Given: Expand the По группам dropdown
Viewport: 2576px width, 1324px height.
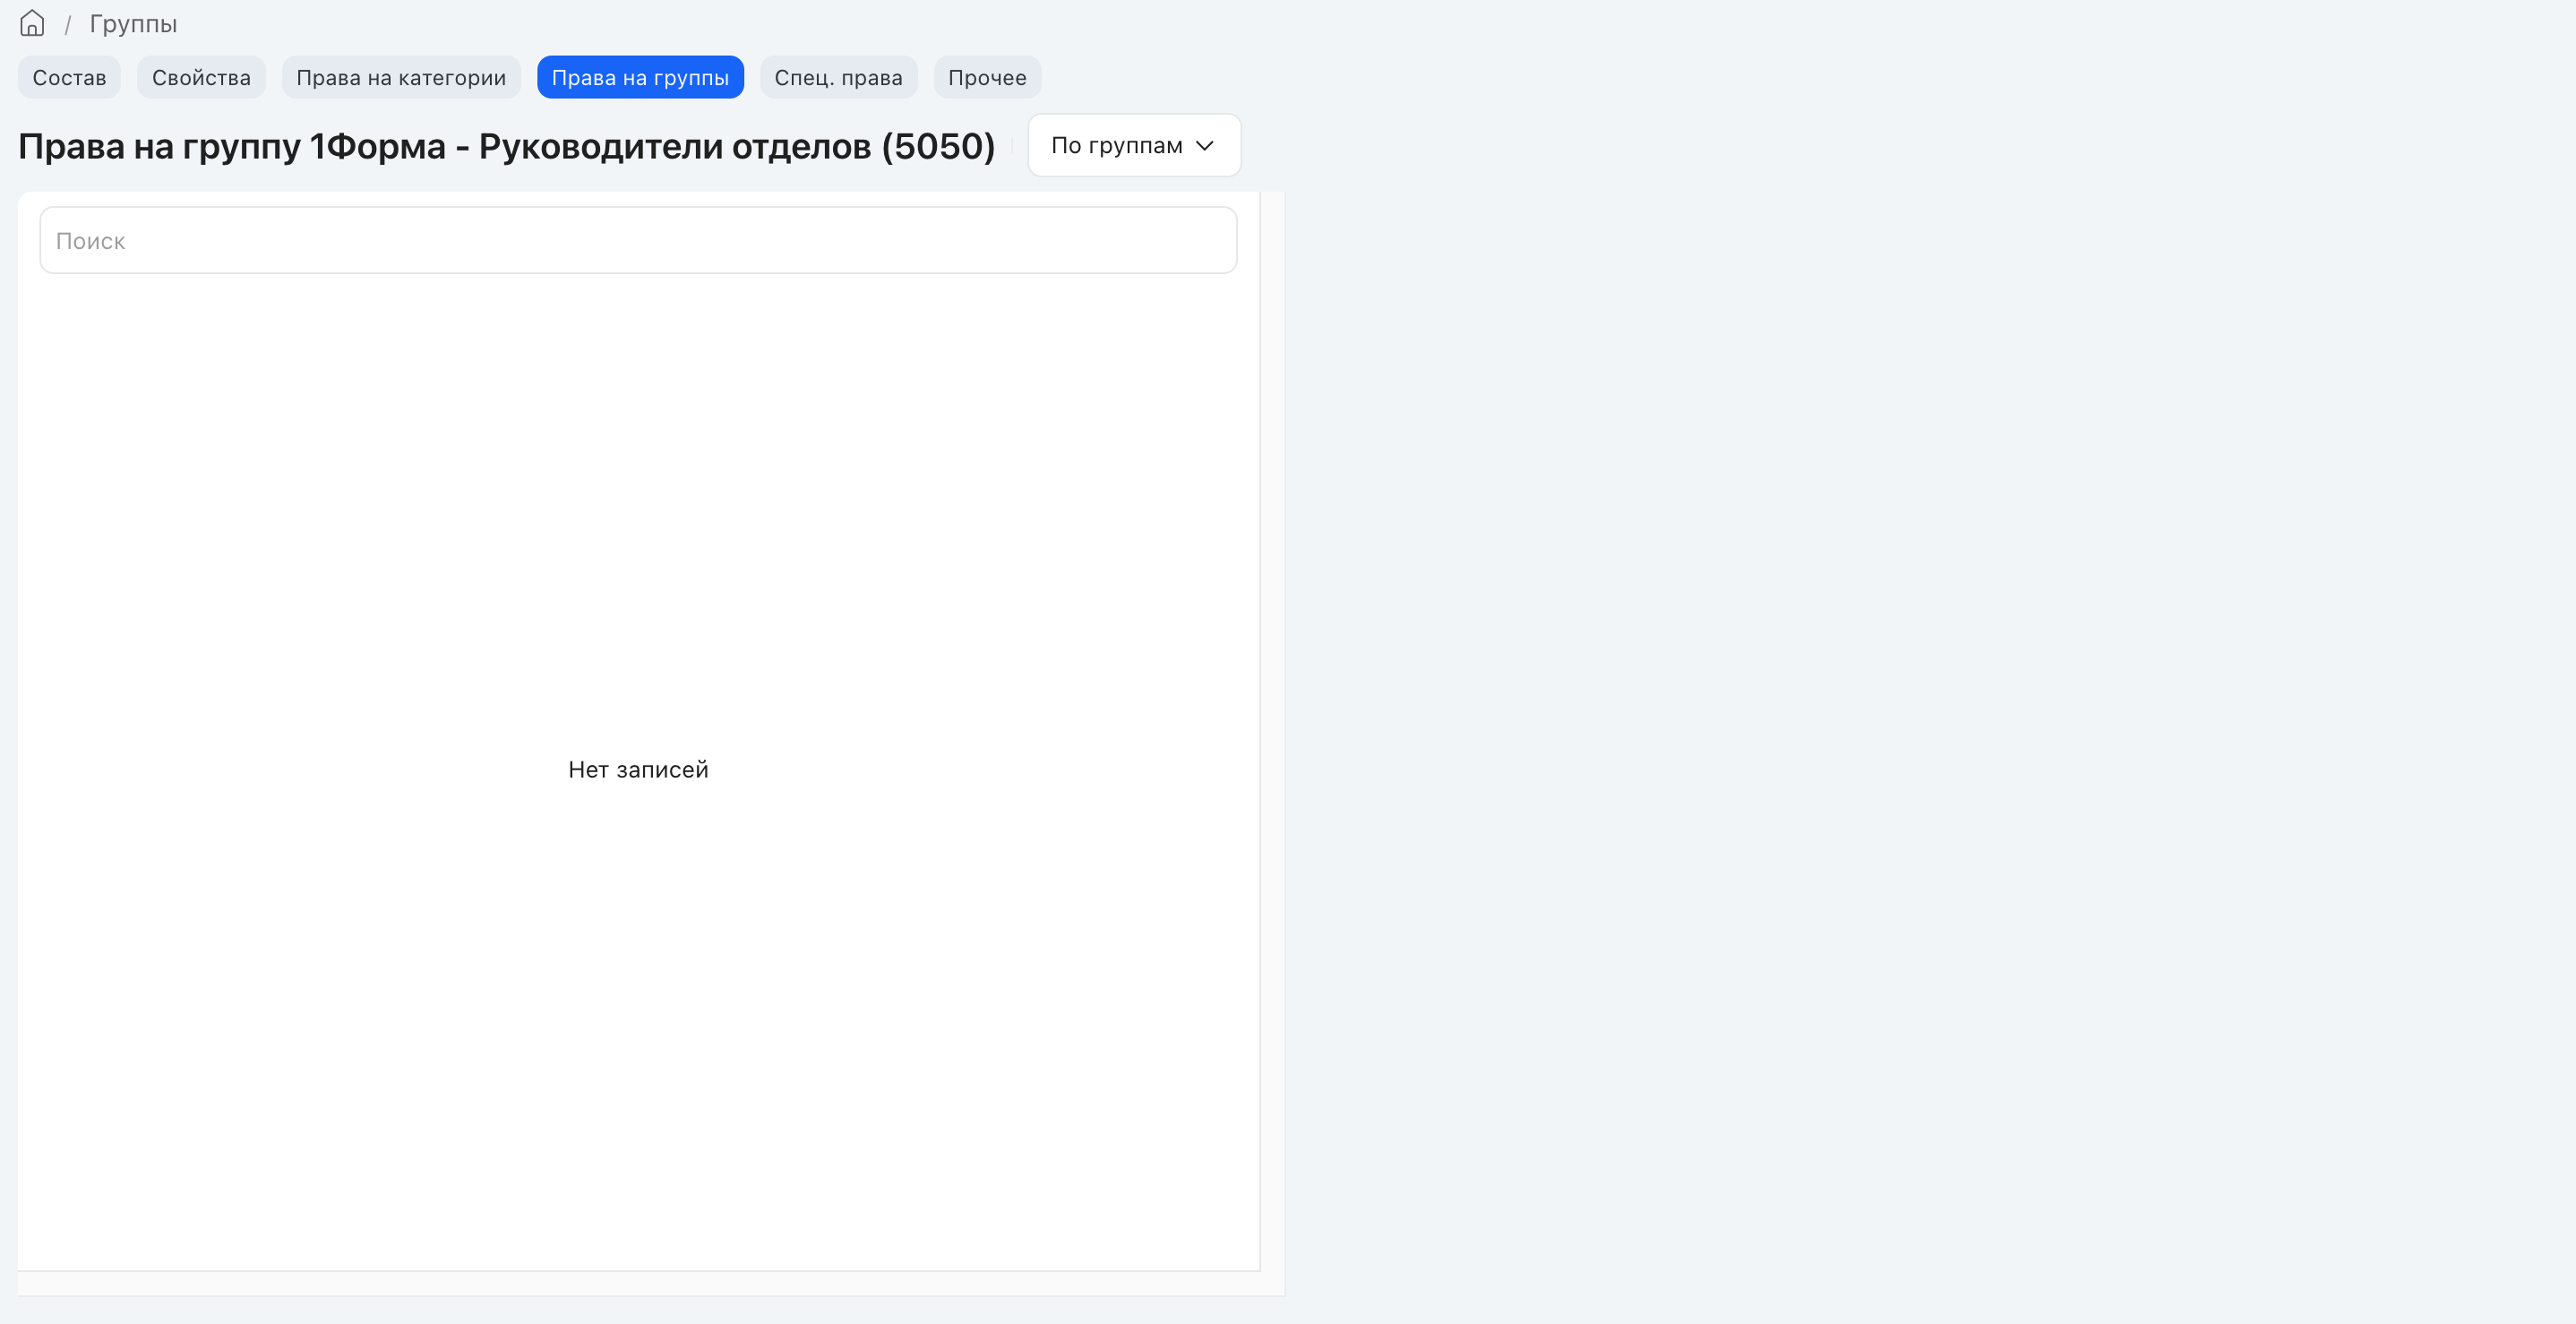Looking at the screenshot, I should 1134,145.
